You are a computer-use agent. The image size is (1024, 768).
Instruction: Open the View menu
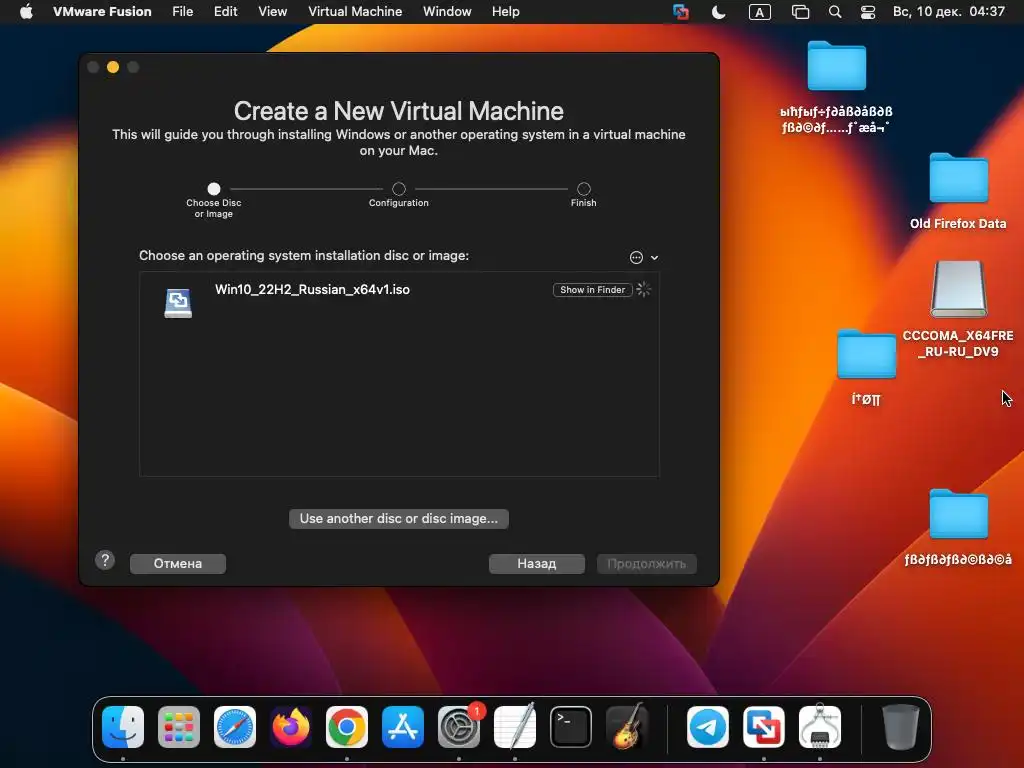coord(272,12)
